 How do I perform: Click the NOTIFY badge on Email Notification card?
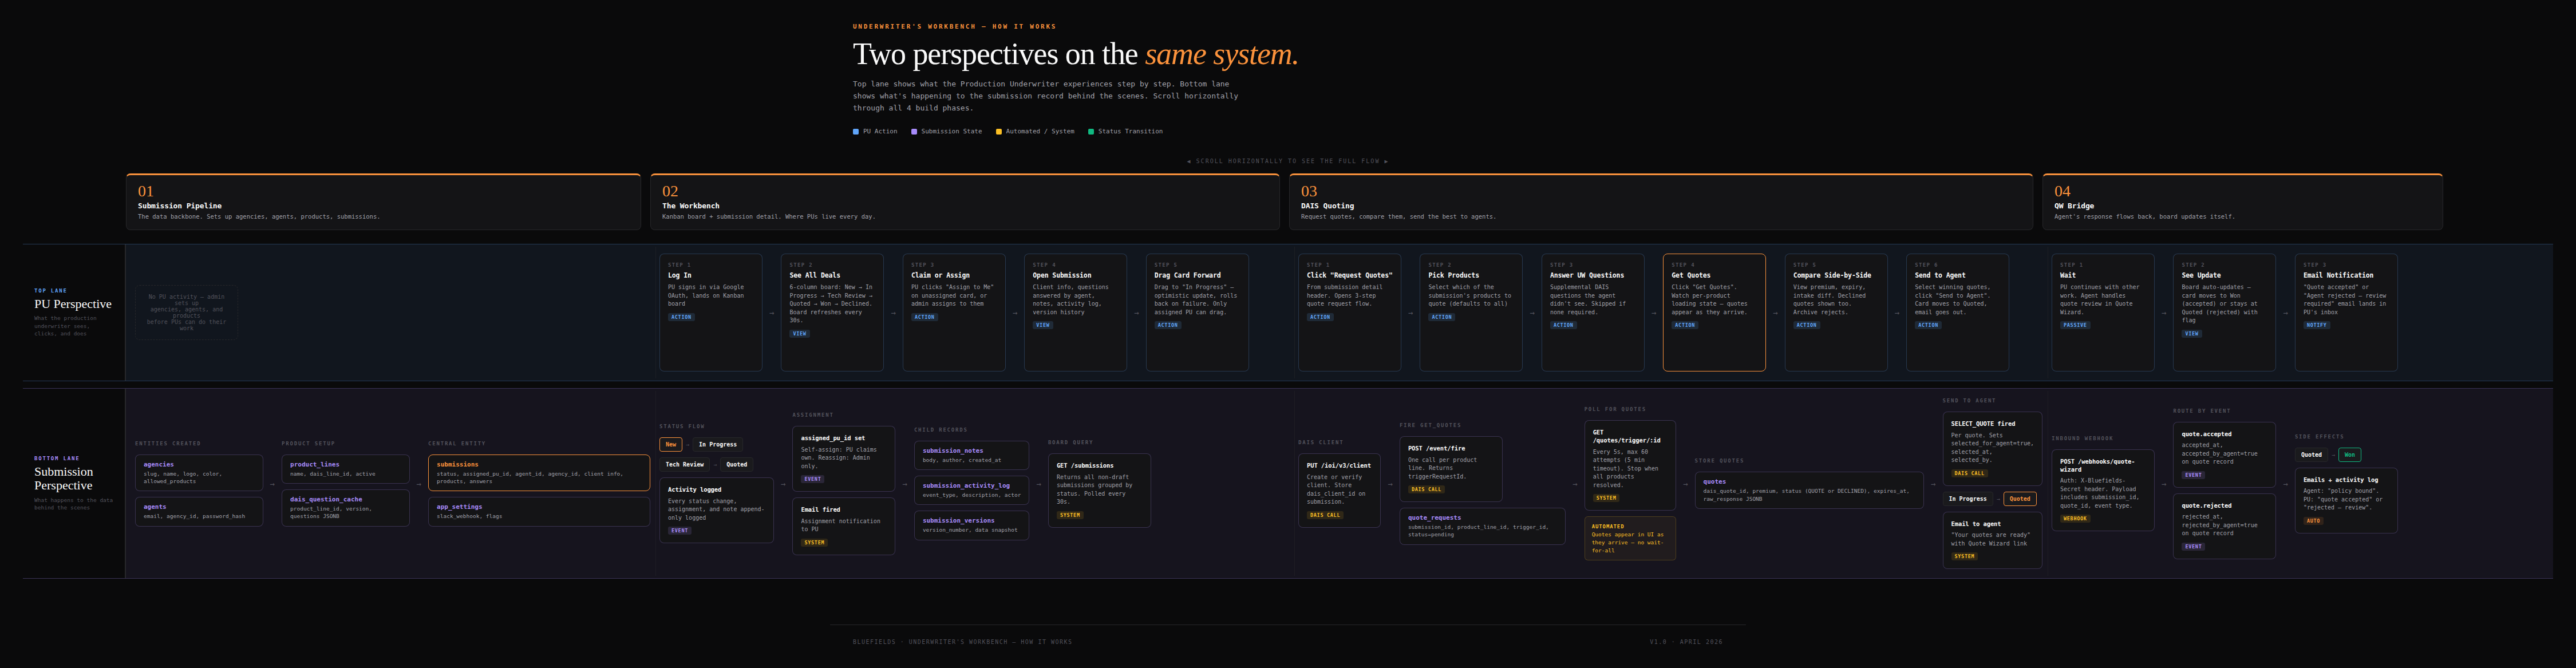(x=2317, y=325)
